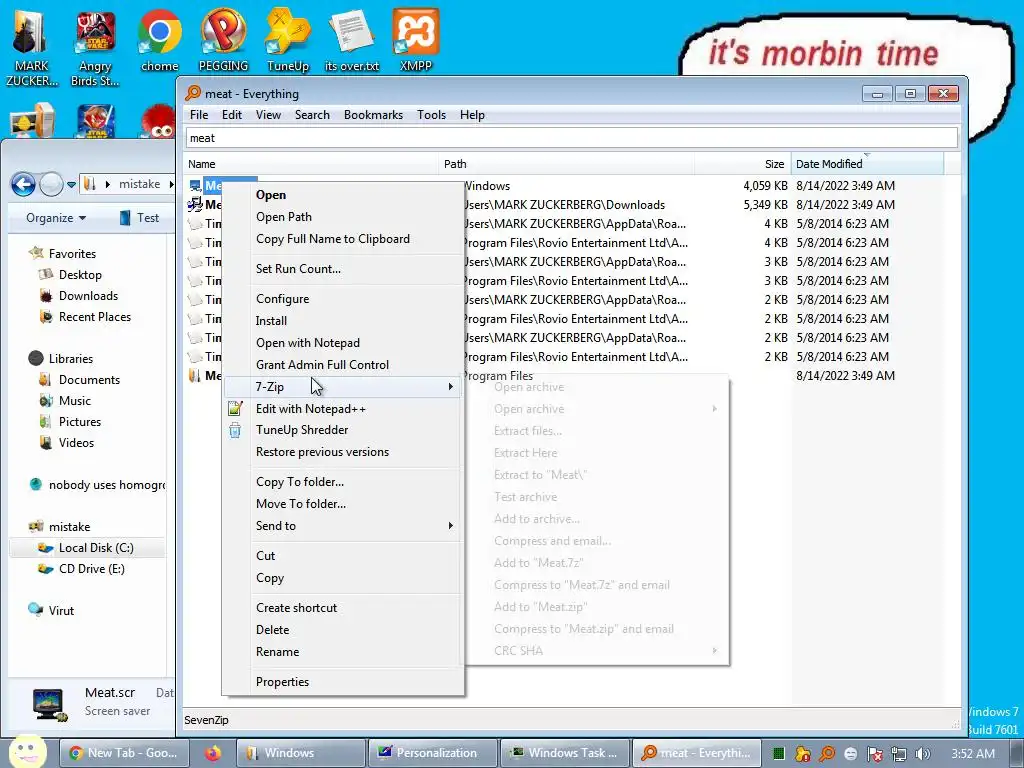Click the Notepad++ icon beside Edit with Notepad++

point(235,409)
